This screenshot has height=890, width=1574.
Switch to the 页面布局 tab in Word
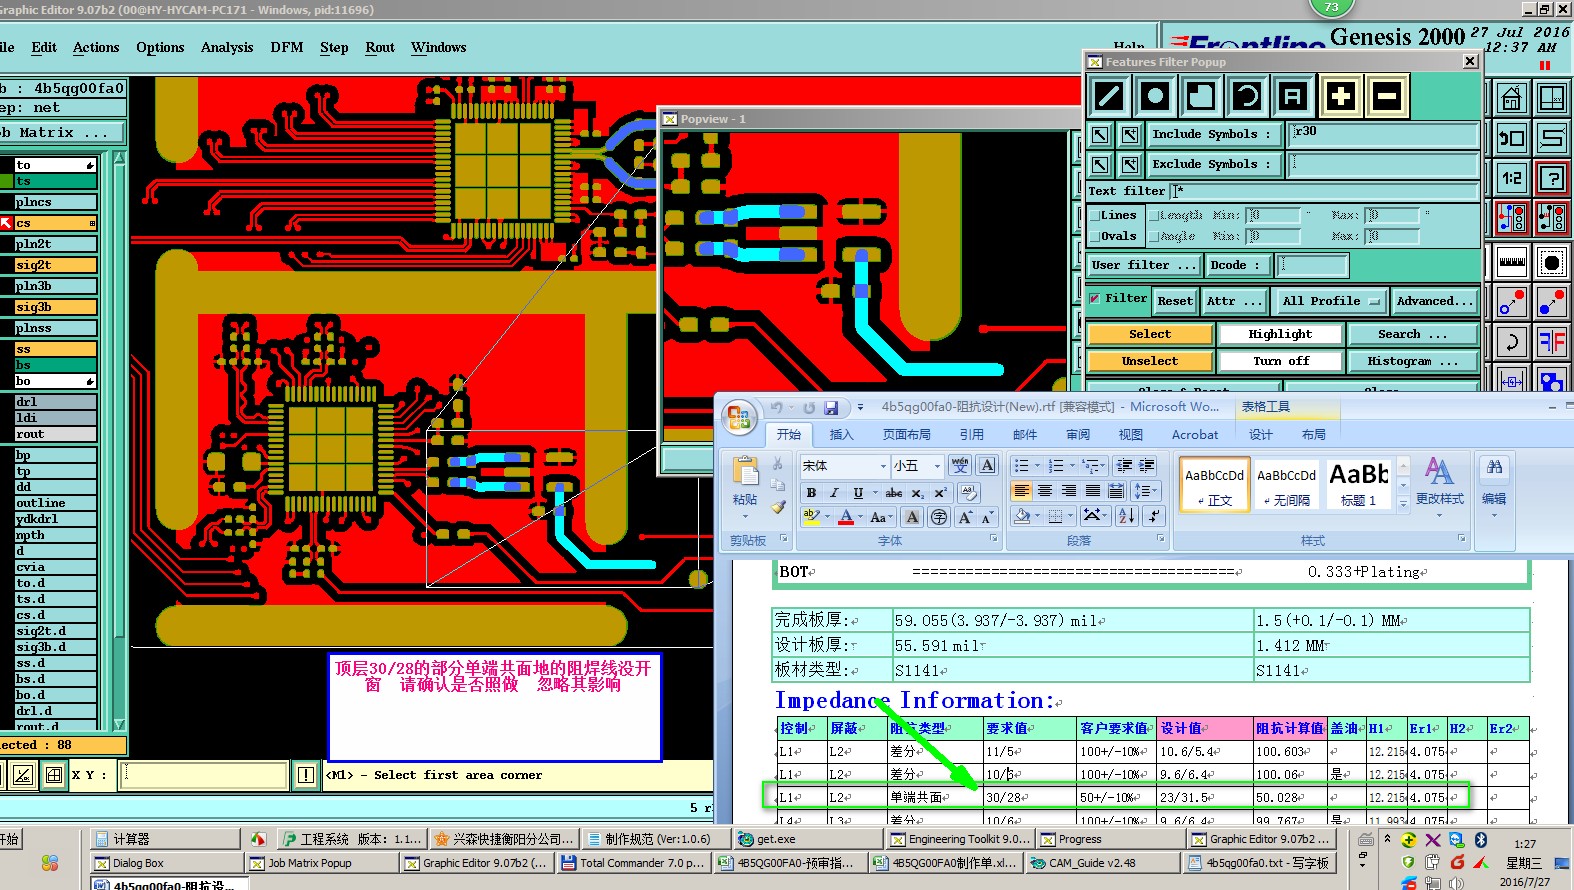coord(907,434)
